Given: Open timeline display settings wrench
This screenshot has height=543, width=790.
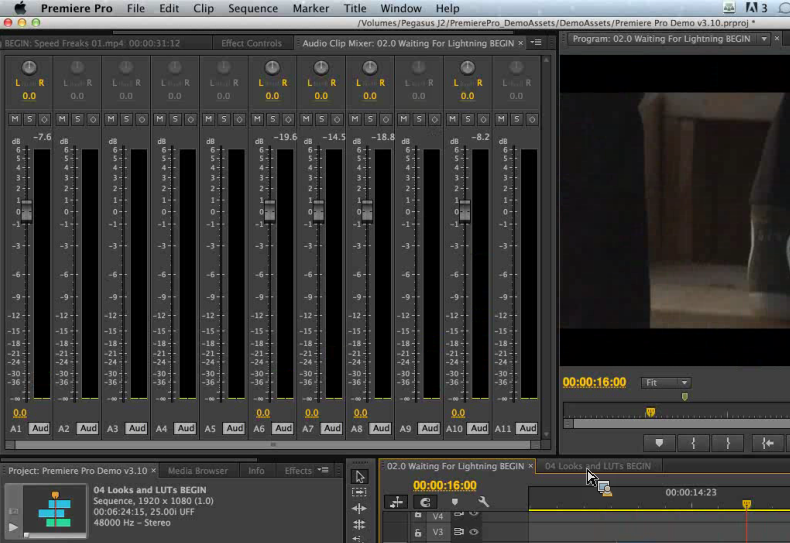Looking at the screenshot, I should [483, 502].
